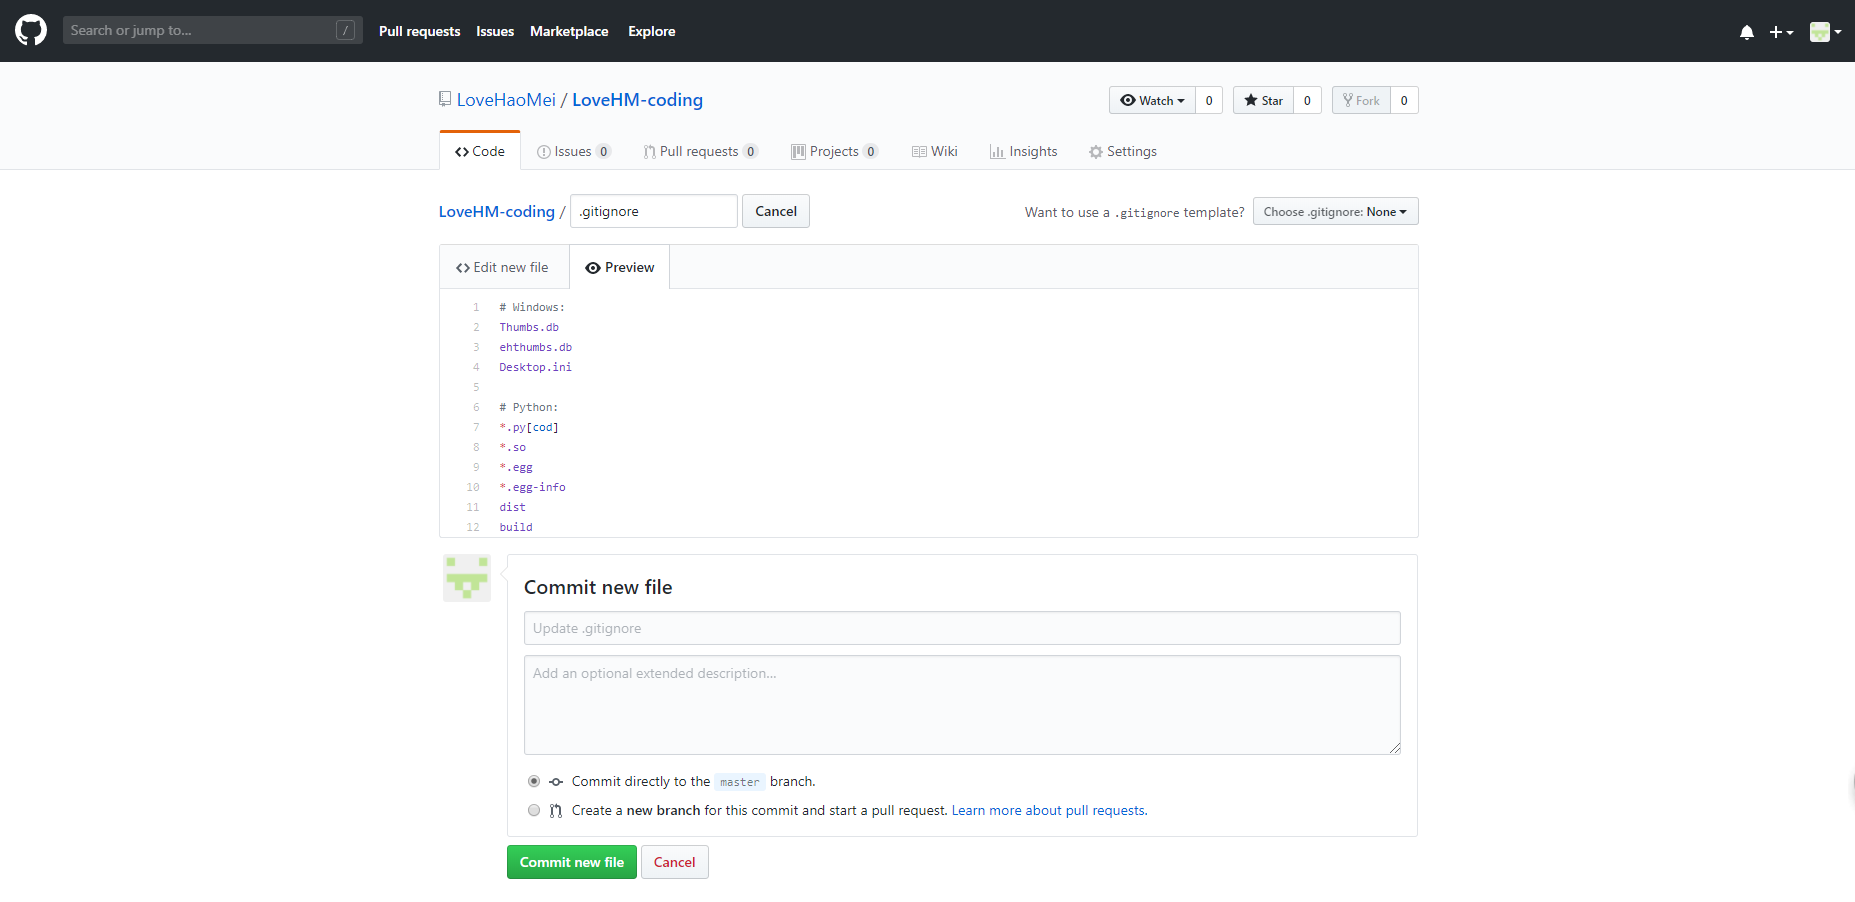Switch to Edit new file tab
This screenshot has height=902, width=1855.
tap(503, 267)
